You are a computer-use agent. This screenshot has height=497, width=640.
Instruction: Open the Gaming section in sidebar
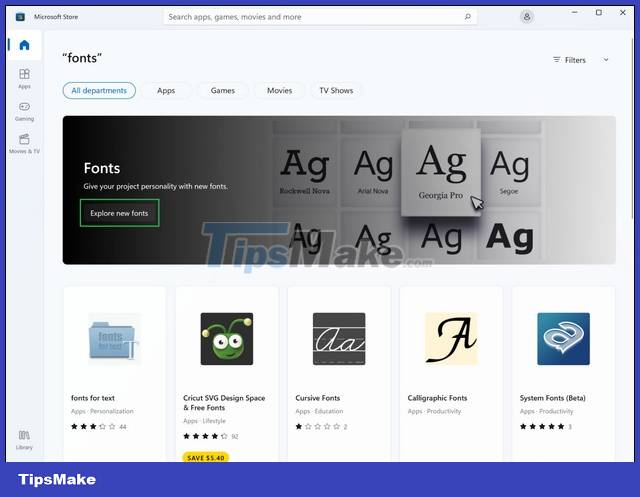(24, 111)
